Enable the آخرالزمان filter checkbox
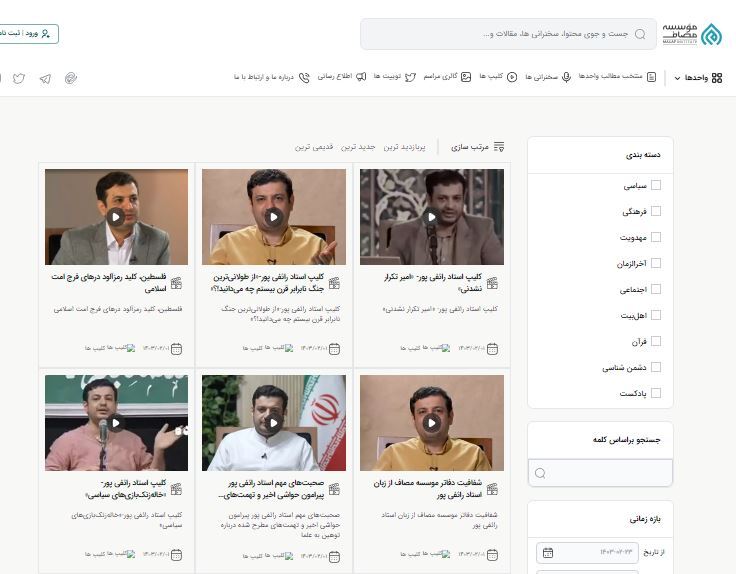Image resolution: width=736 pixels, height=574 pixels. tap(656, 263)
